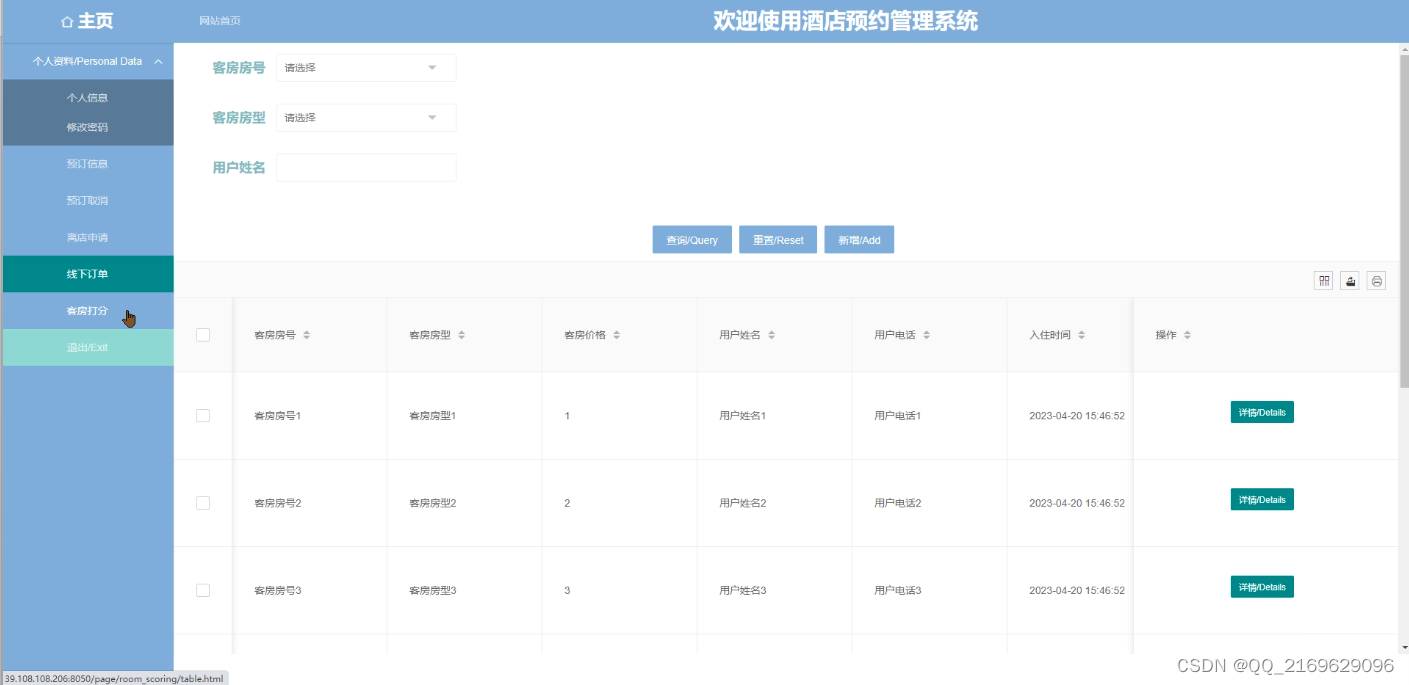Sort by 入住时间 column arrows
1409x685 pixels.
pyautogui.click(x=1082, y=335)
